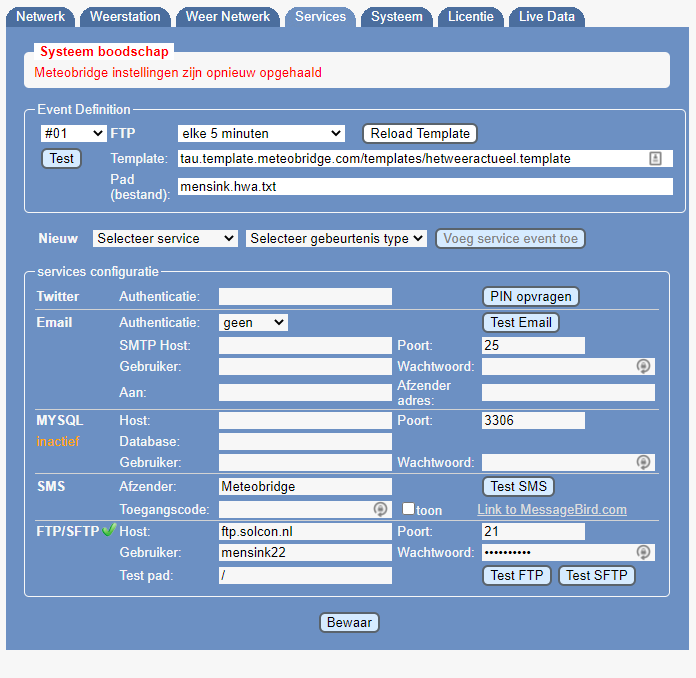
Task: Click the MYSQL Wachtwoord field key icon
Action: tap(643, 462)
